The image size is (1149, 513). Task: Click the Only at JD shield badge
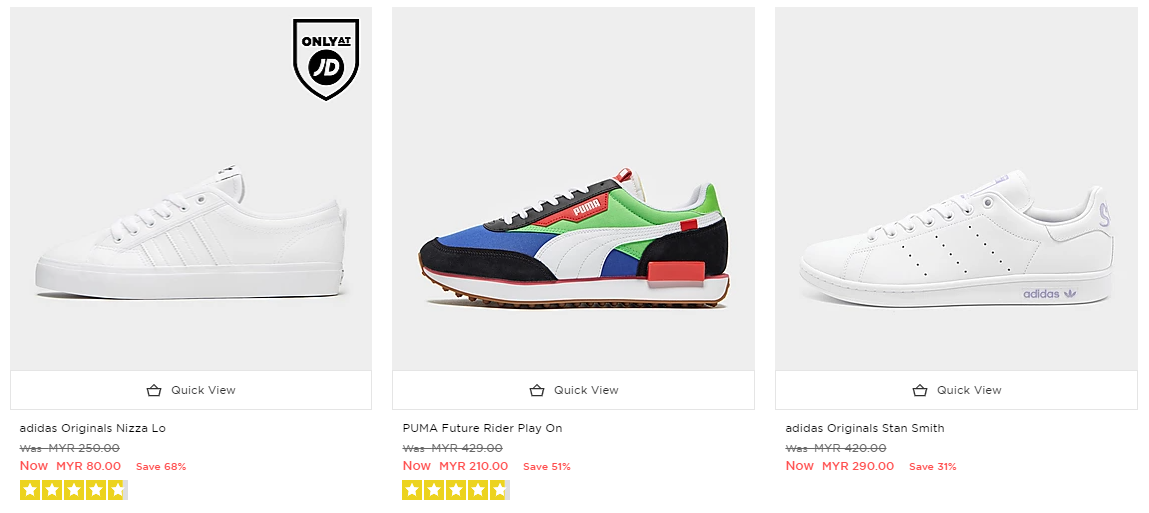tap(326, 59)
